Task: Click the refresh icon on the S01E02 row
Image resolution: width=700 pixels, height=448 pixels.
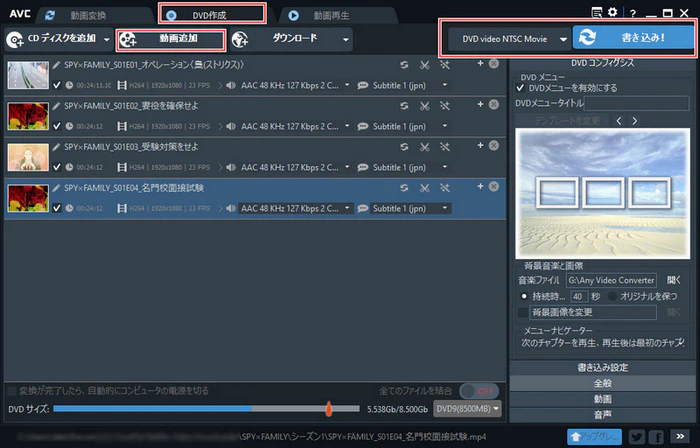Action: [404, 106]
